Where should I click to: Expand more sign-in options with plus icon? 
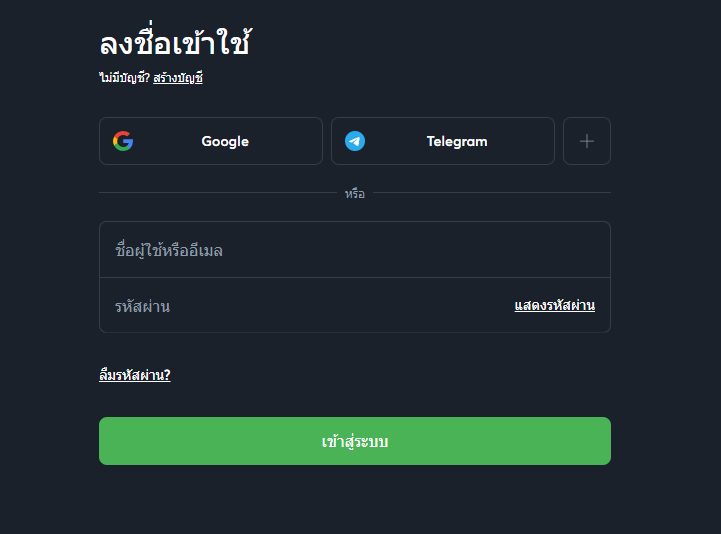(x=587, y=141)
